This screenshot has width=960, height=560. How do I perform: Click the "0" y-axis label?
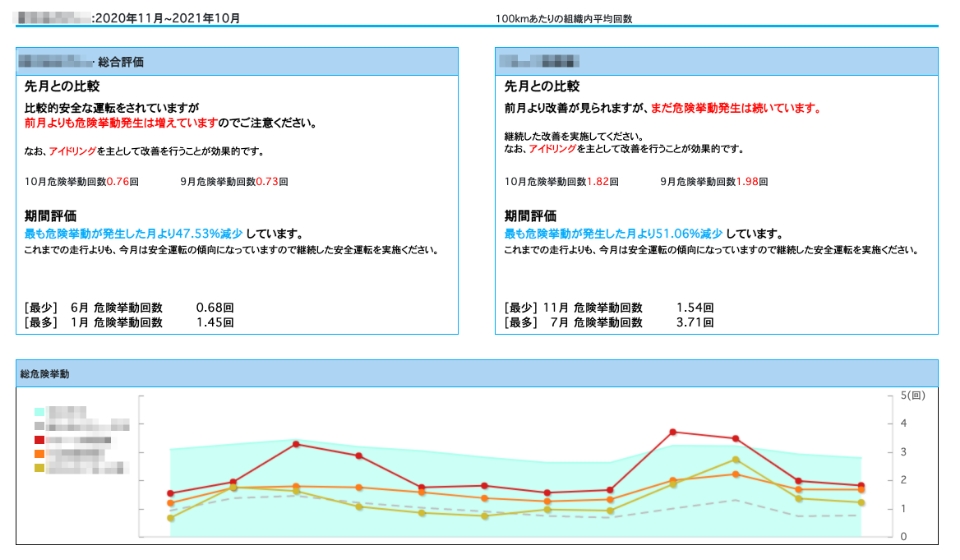[904, 537]
